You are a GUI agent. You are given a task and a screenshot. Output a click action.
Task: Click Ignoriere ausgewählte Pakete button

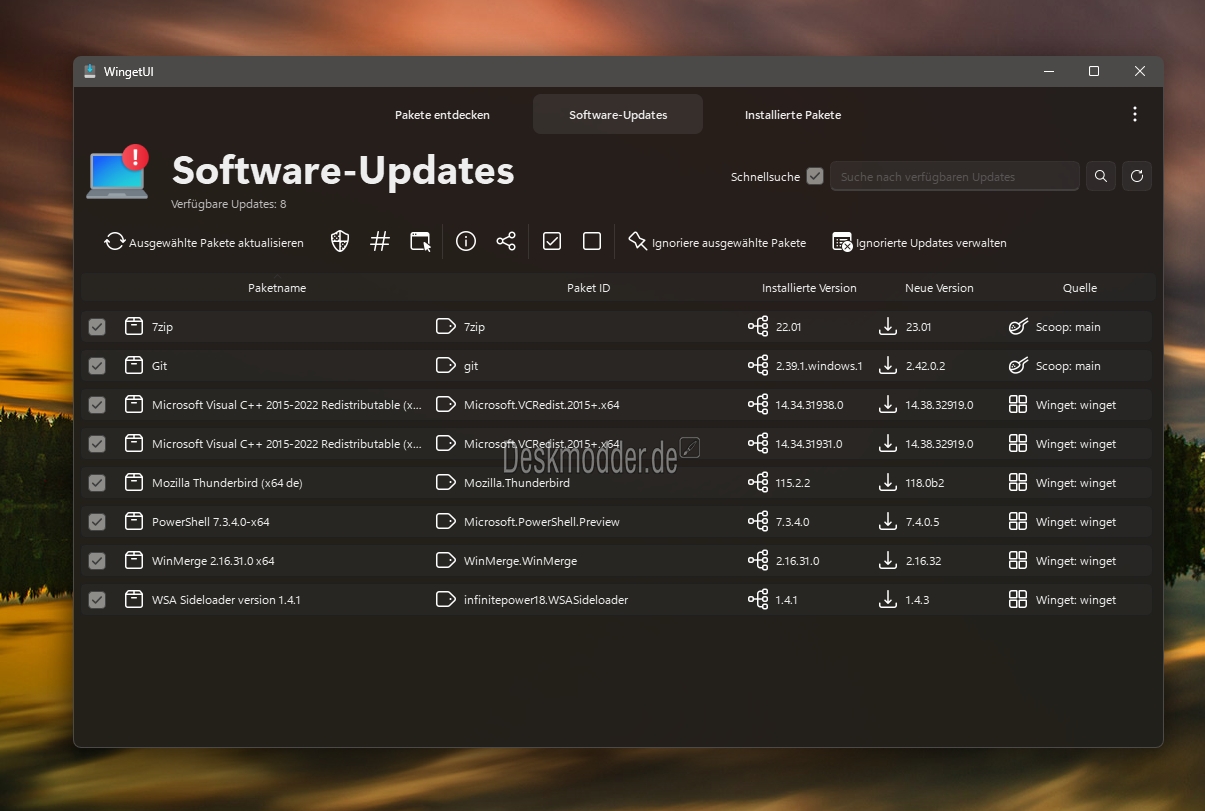[717, 242]
